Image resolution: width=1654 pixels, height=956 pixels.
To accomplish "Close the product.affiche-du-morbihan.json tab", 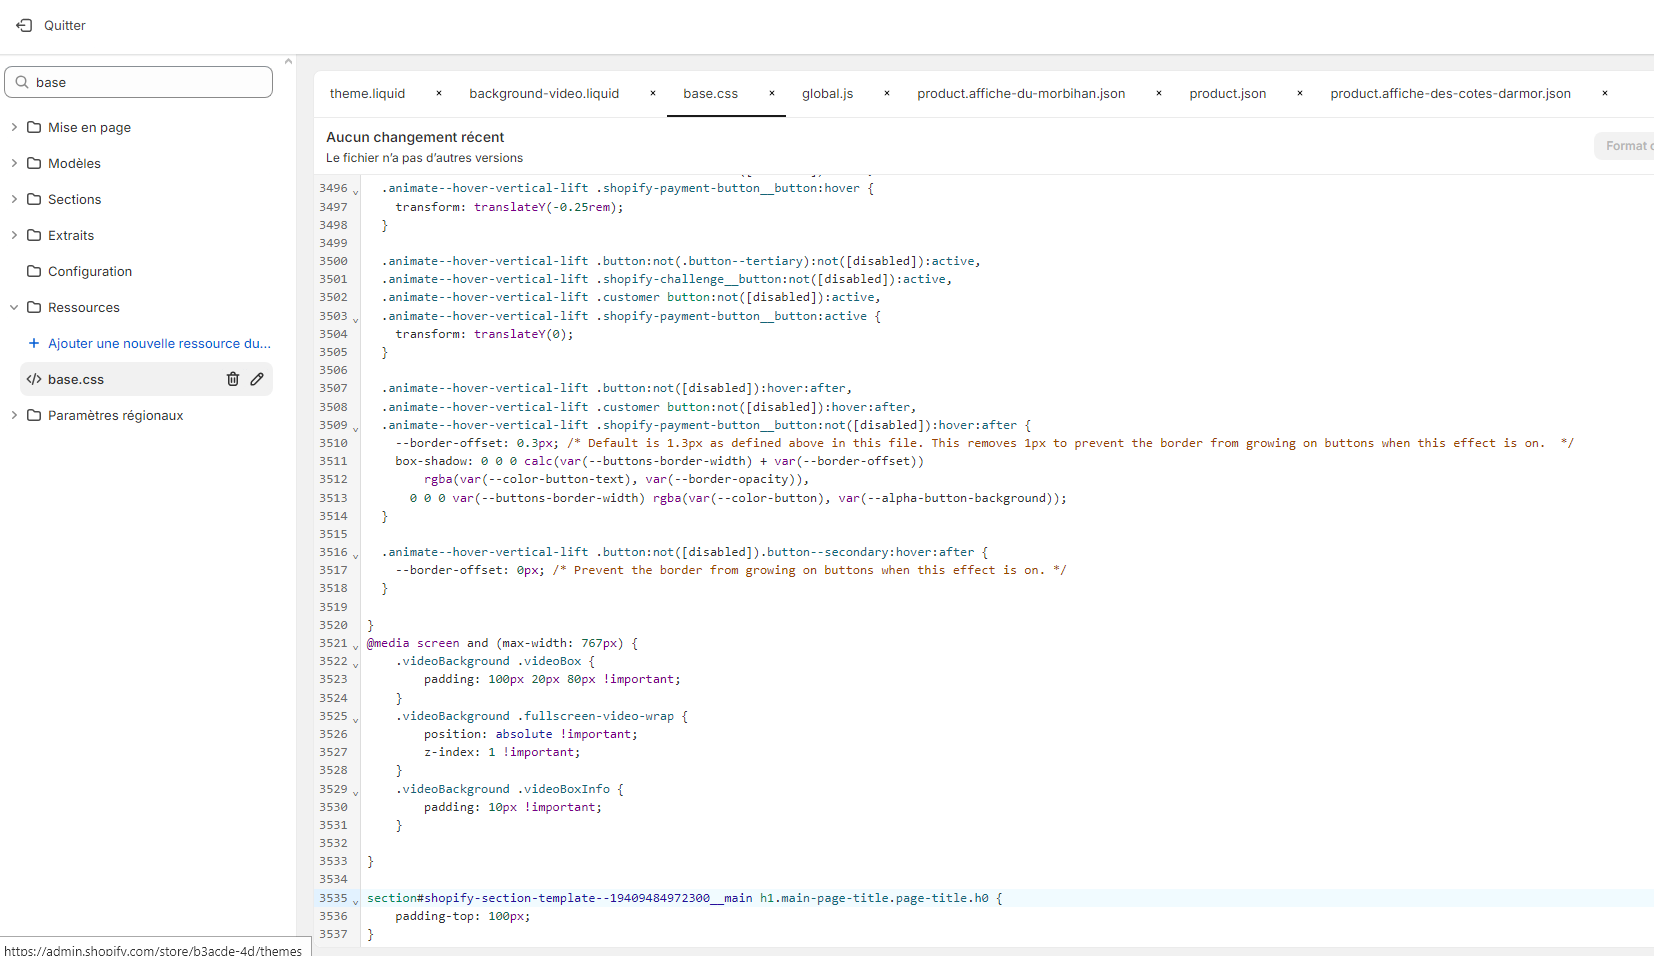I will pos(1159,93).
